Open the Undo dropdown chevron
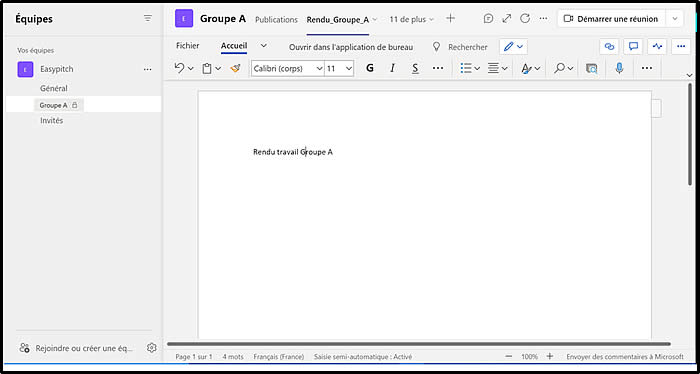Viewport: 700px width, 374px height. coord(191,69)
